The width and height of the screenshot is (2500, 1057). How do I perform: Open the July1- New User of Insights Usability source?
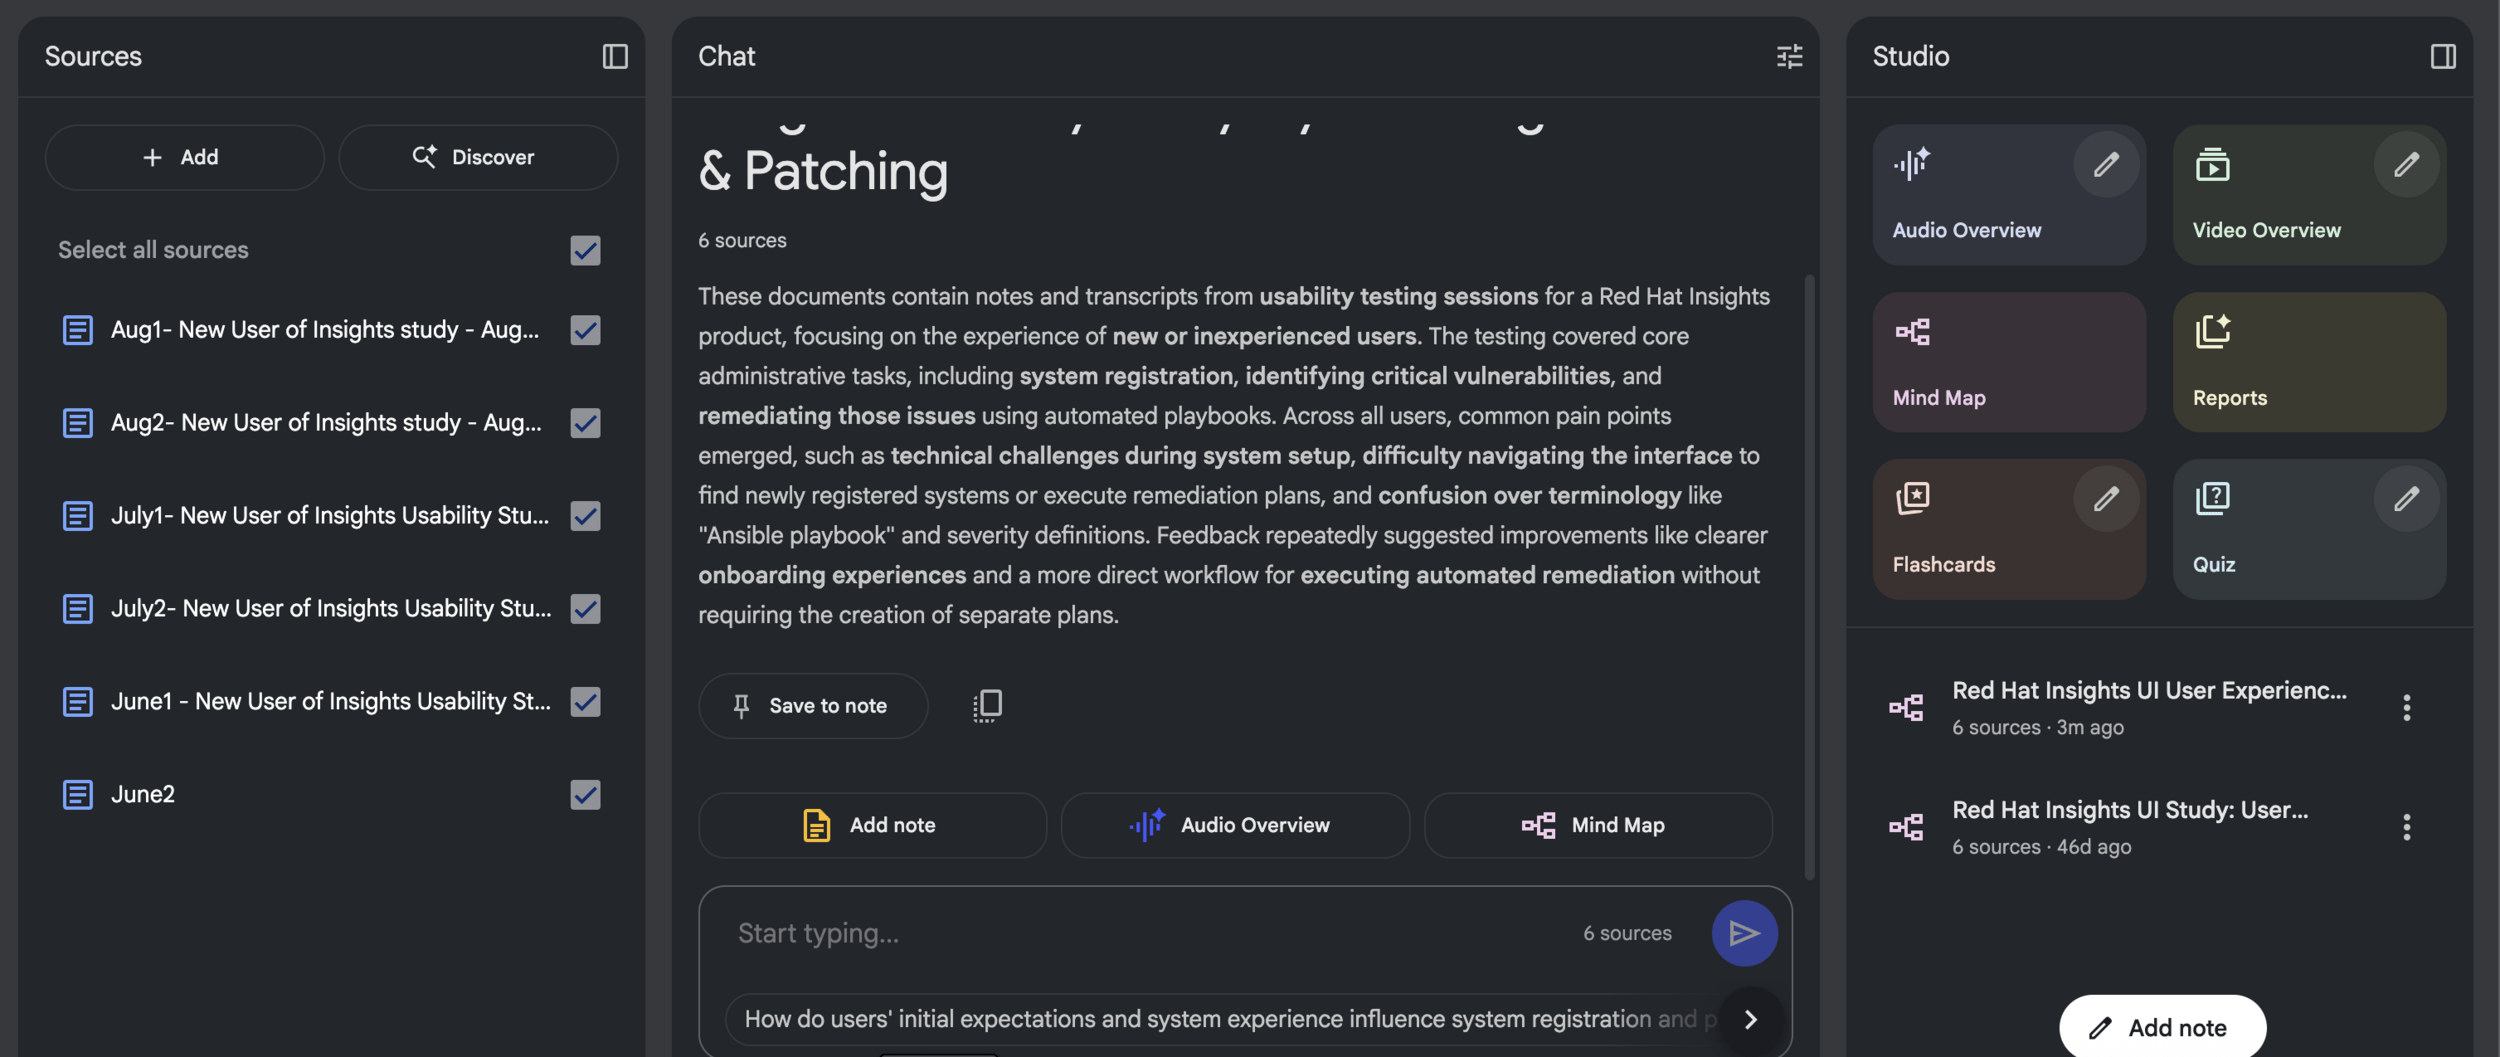(x=330, y=516)
